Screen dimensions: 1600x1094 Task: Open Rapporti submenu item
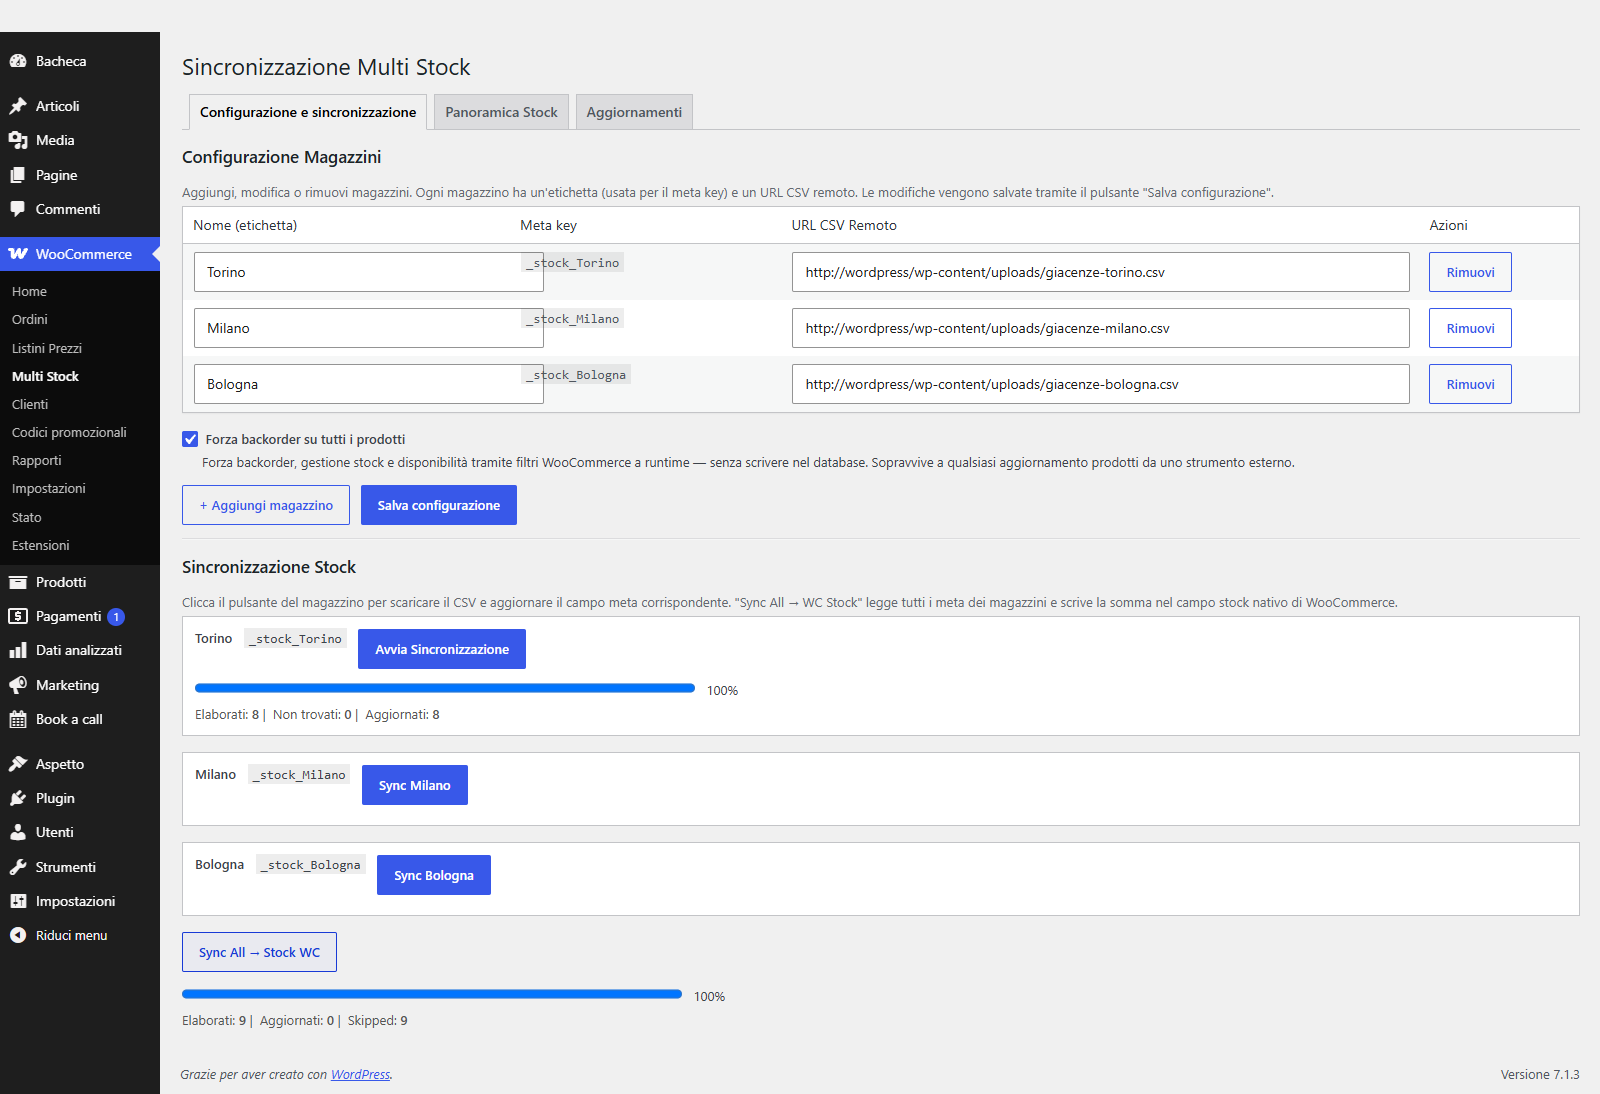(x=36, y=460)
